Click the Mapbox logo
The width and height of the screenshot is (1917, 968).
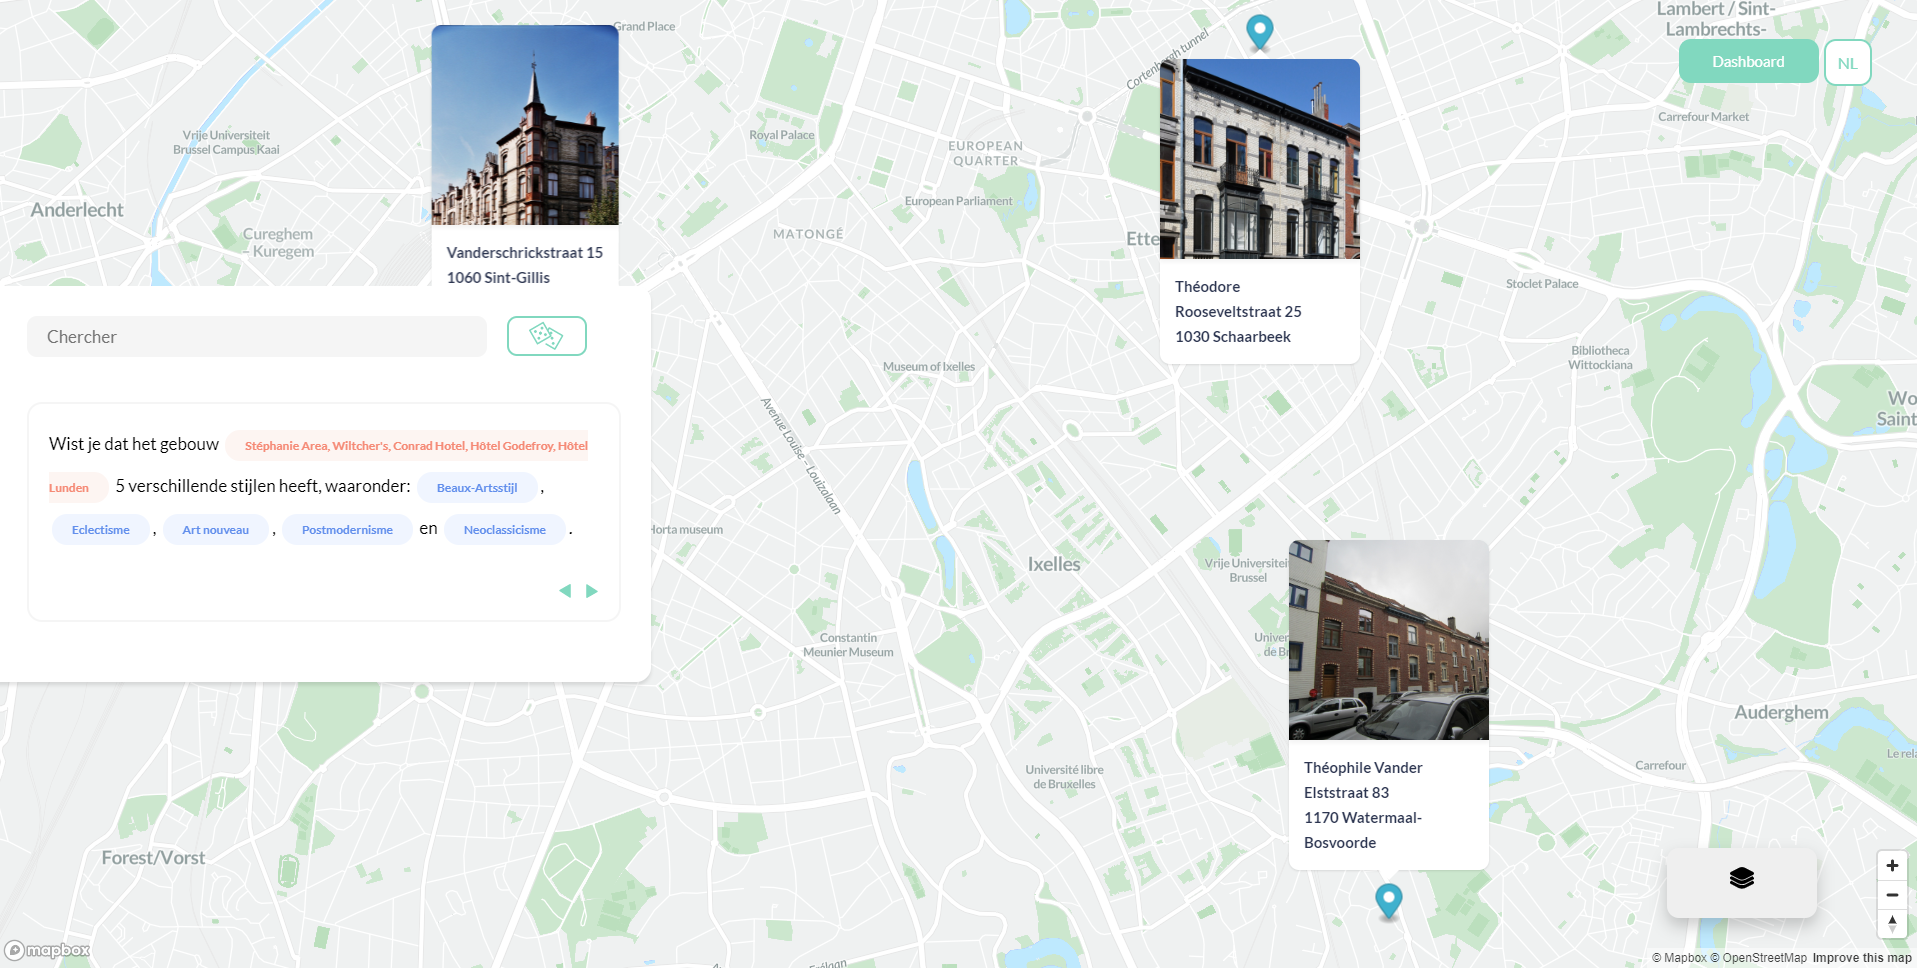(x=47, y=950)
